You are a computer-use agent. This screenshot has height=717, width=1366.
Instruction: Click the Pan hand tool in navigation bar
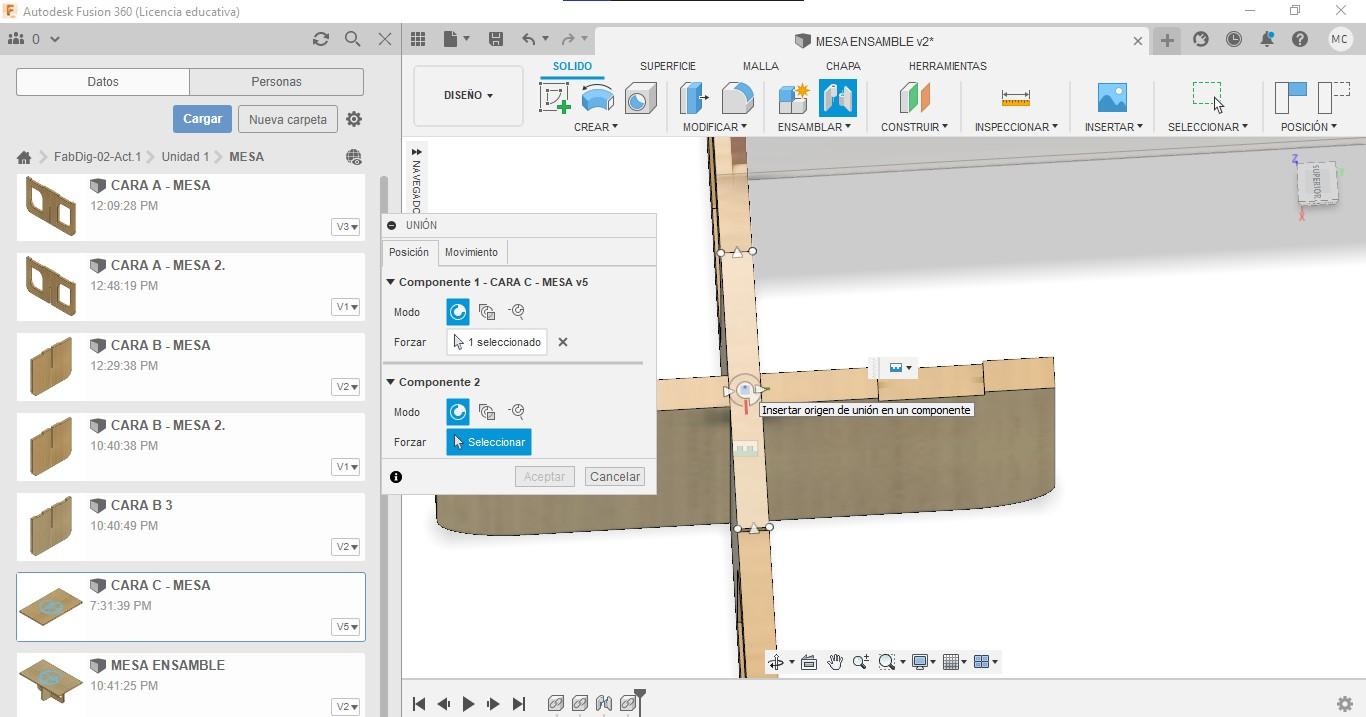pos(834,662)
